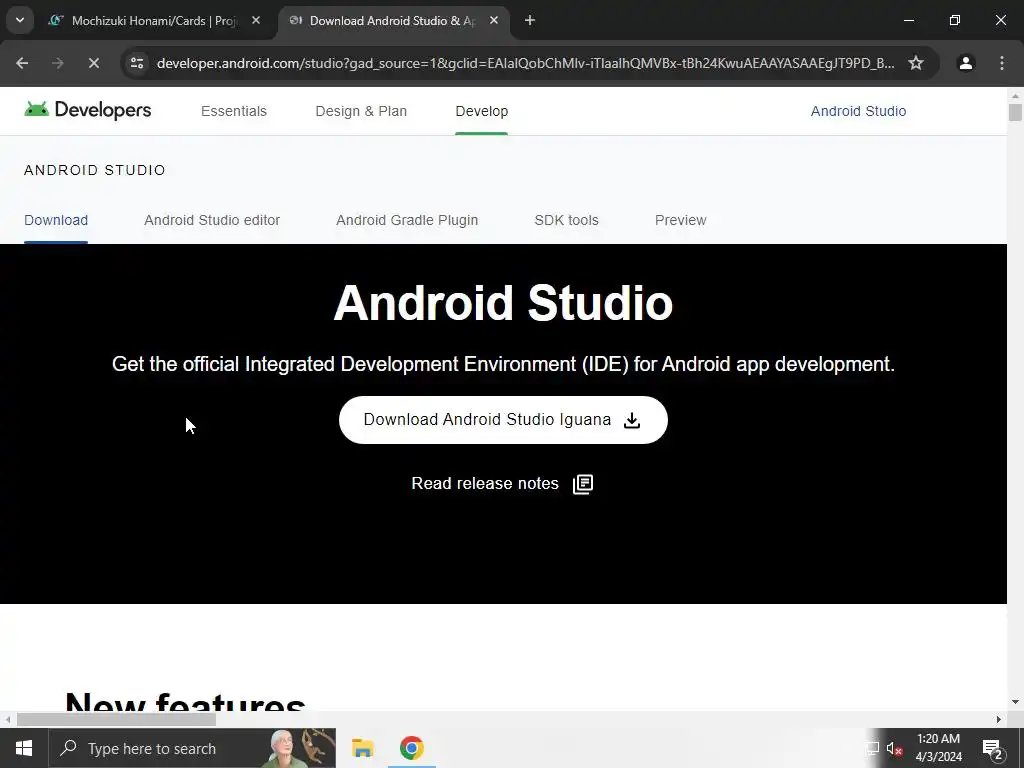The width and height of the screenshot is (1024, 768).
Task: Stop loading the page
Action: coord(93,63)
